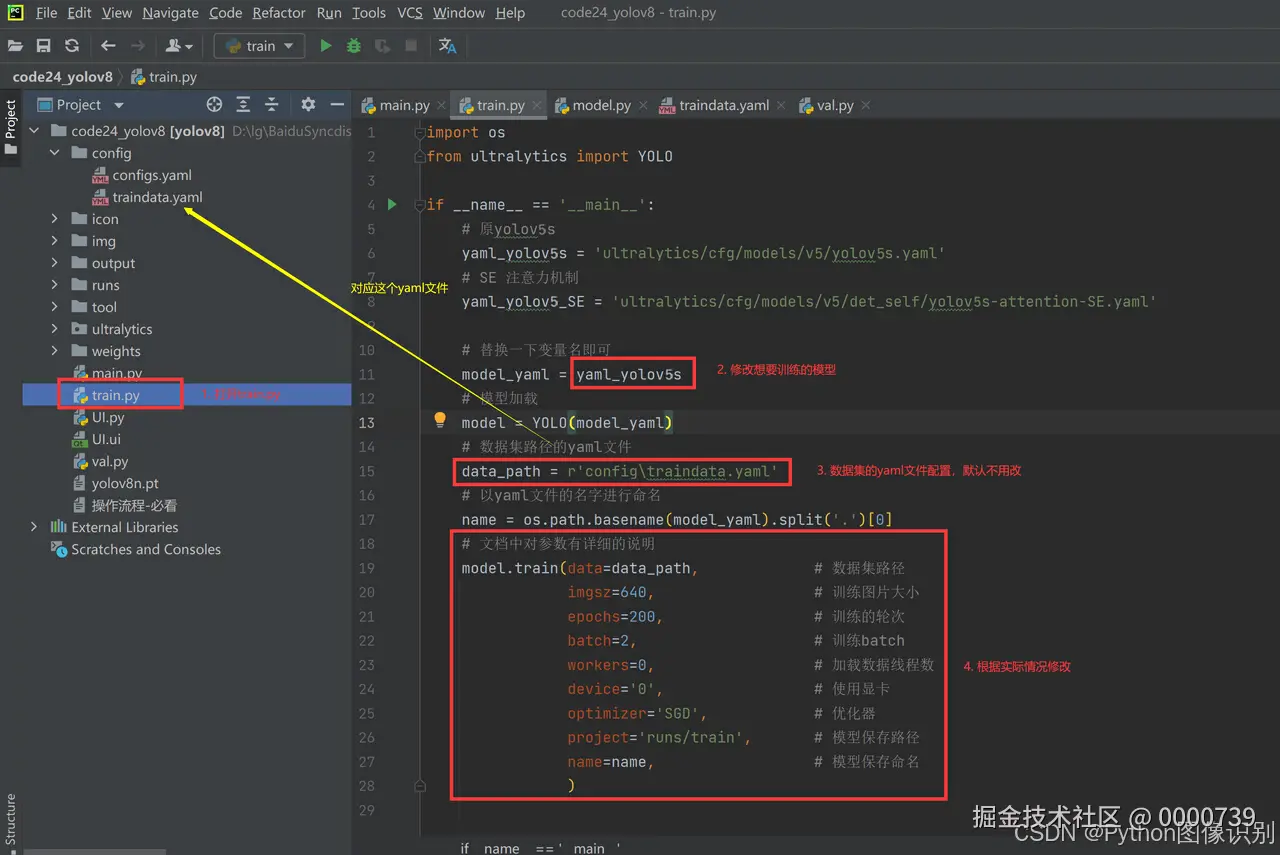Click the Select Opened File target icon
The height and width of the screenshot is (855, 1280).
214,105
